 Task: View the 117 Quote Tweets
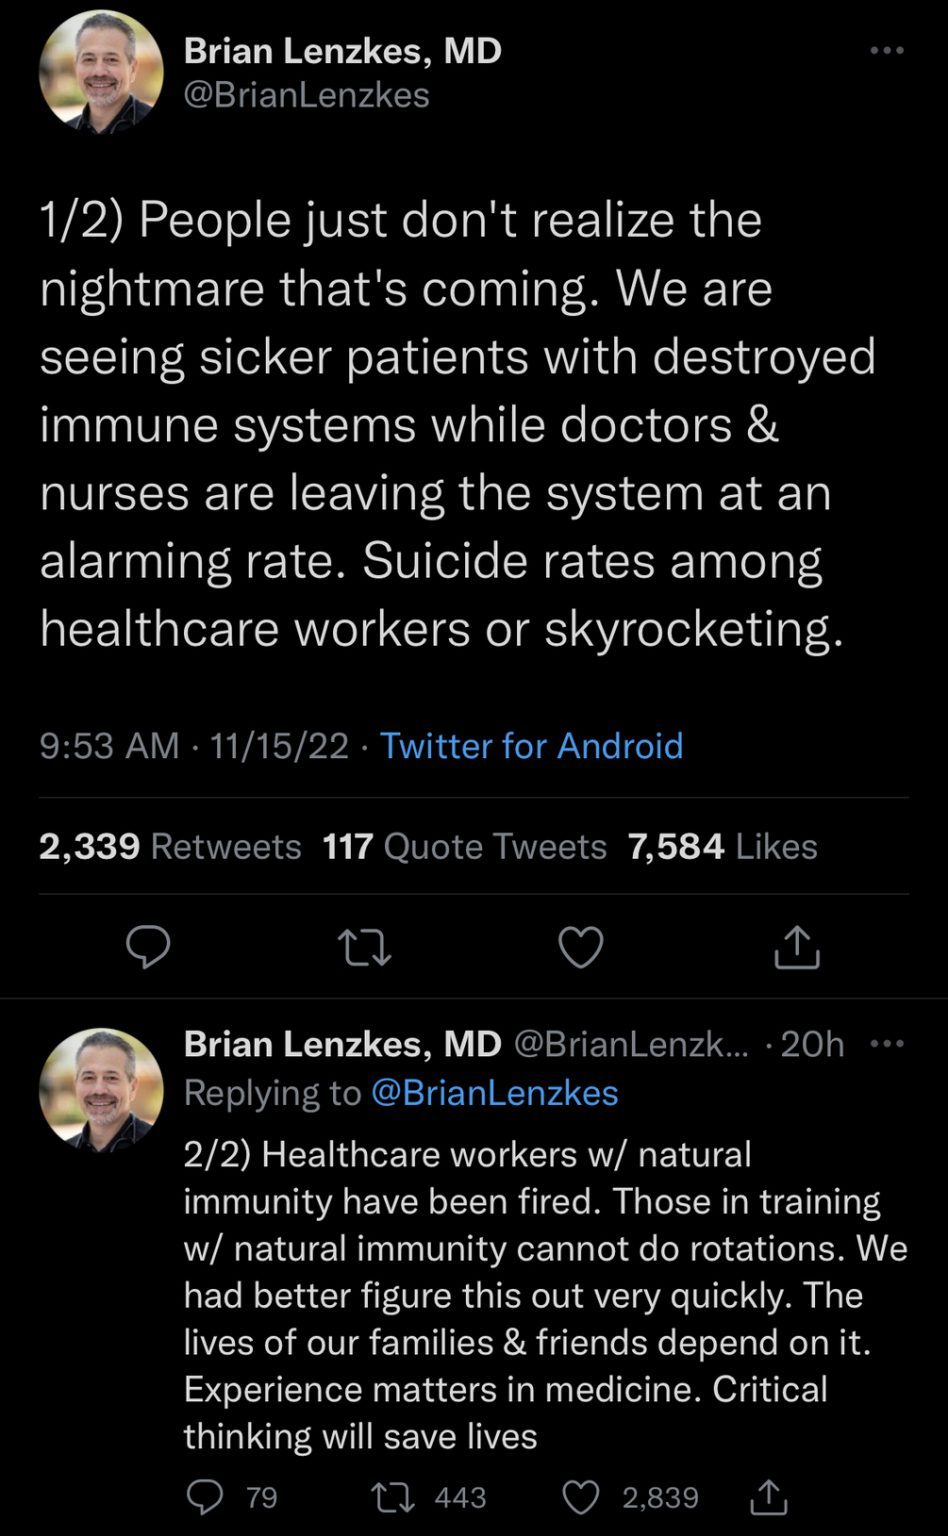pyautogui.click(x=464, y=846)
